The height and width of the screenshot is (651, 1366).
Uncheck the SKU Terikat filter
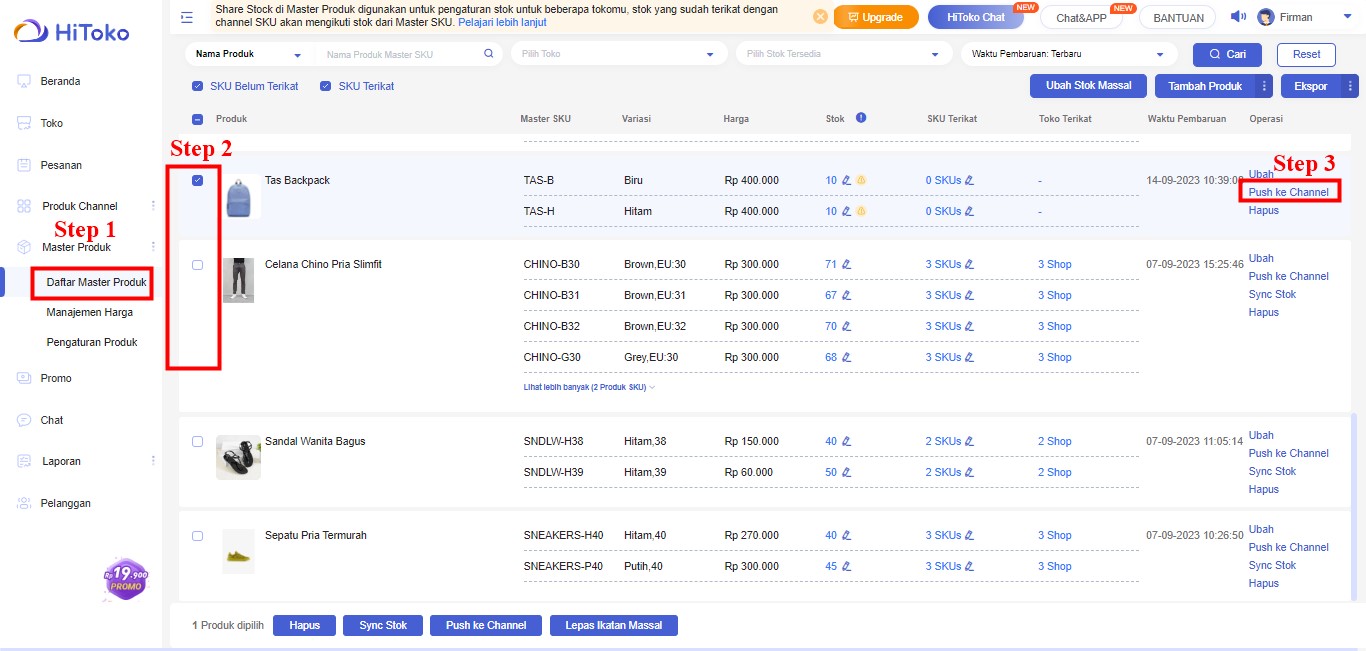coord(325,86)
